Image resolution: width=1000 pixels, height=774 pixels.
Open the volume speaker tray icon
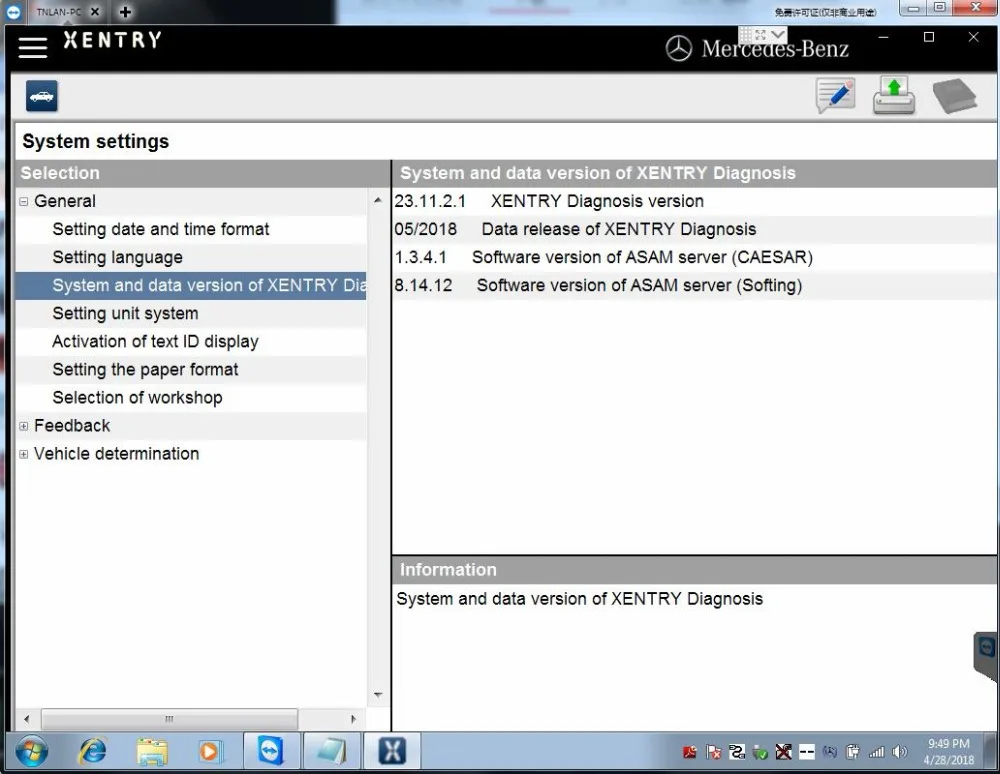click(899, 753)
